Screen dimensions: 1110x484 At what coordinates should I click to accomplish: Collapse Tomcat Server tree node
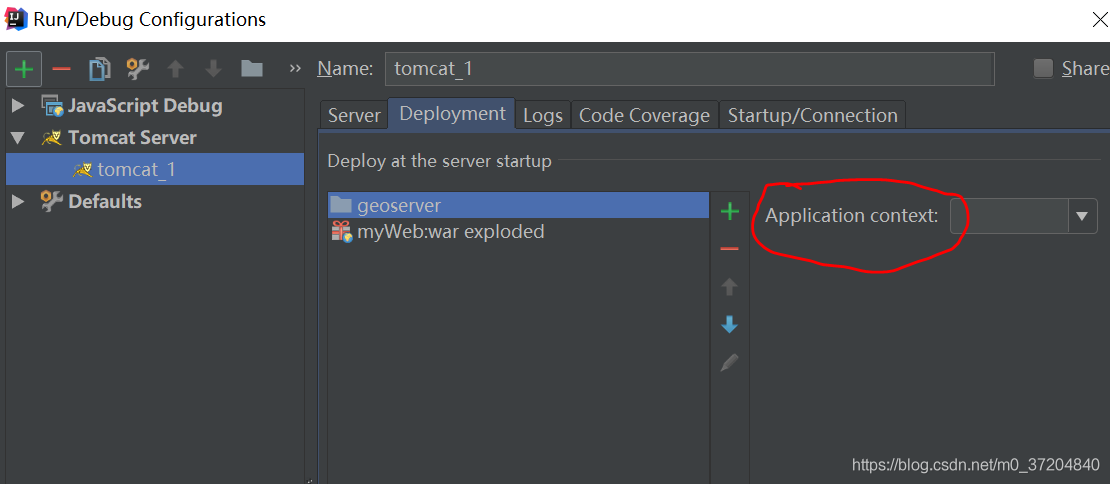click(18, 137)
